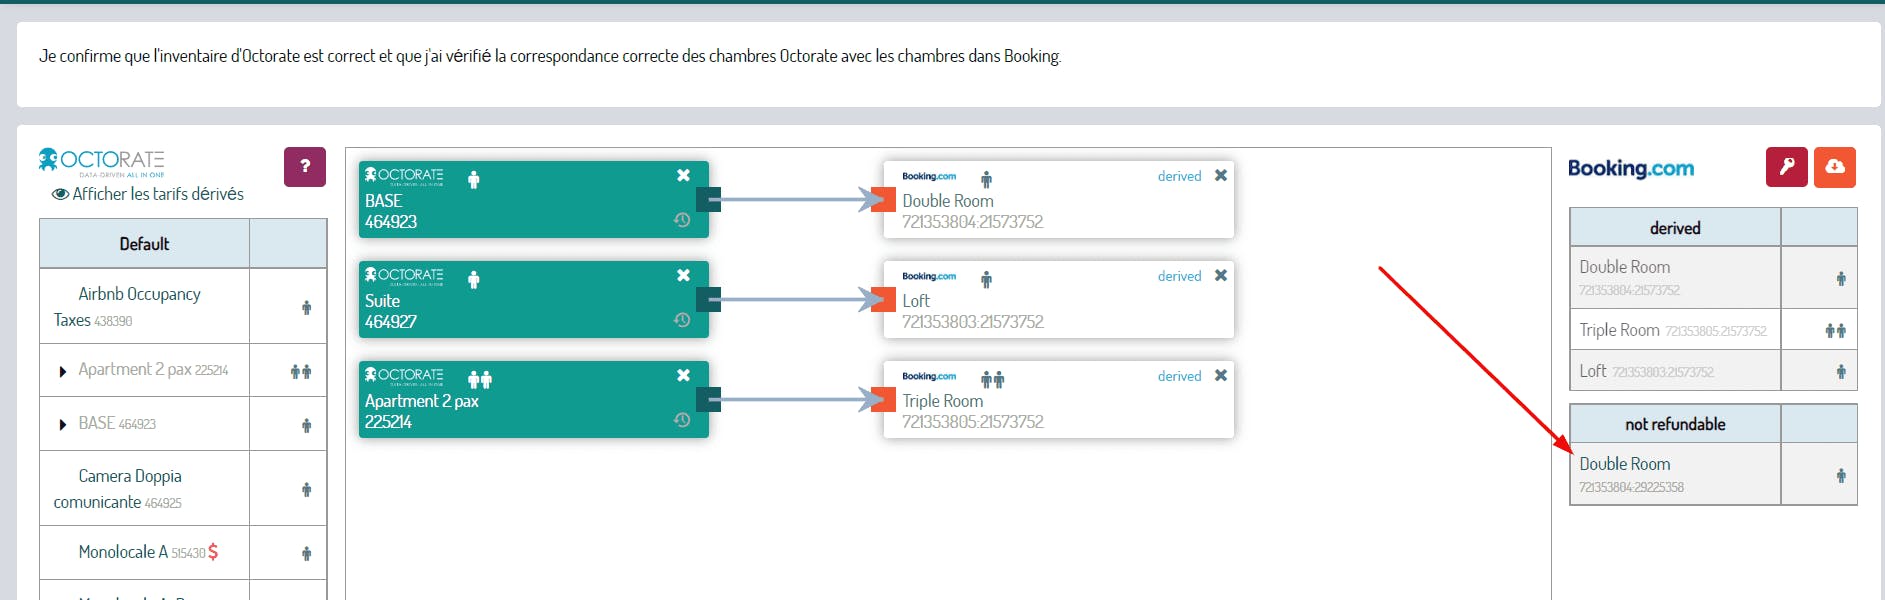Screen dimensions: 1885x600
Task: Click the not refundable group header
Action: (1675, 424)
